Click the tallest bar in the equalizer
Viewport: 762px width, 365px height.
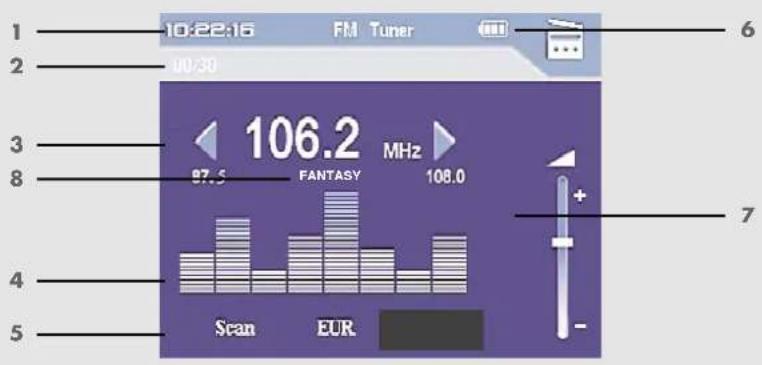coord(341,242)
